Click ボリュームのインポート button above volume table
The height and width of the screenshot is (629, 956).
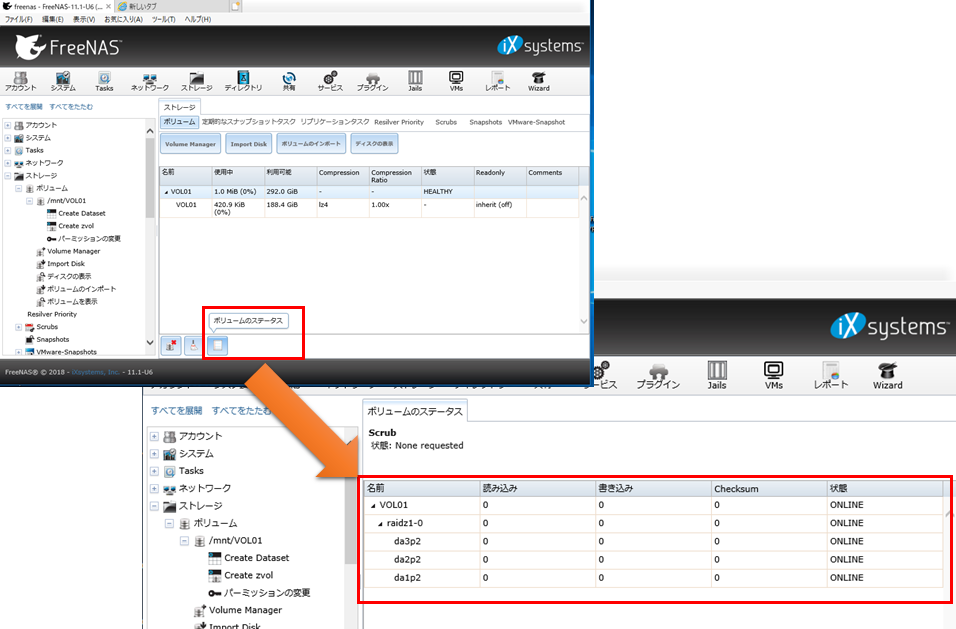311,144
